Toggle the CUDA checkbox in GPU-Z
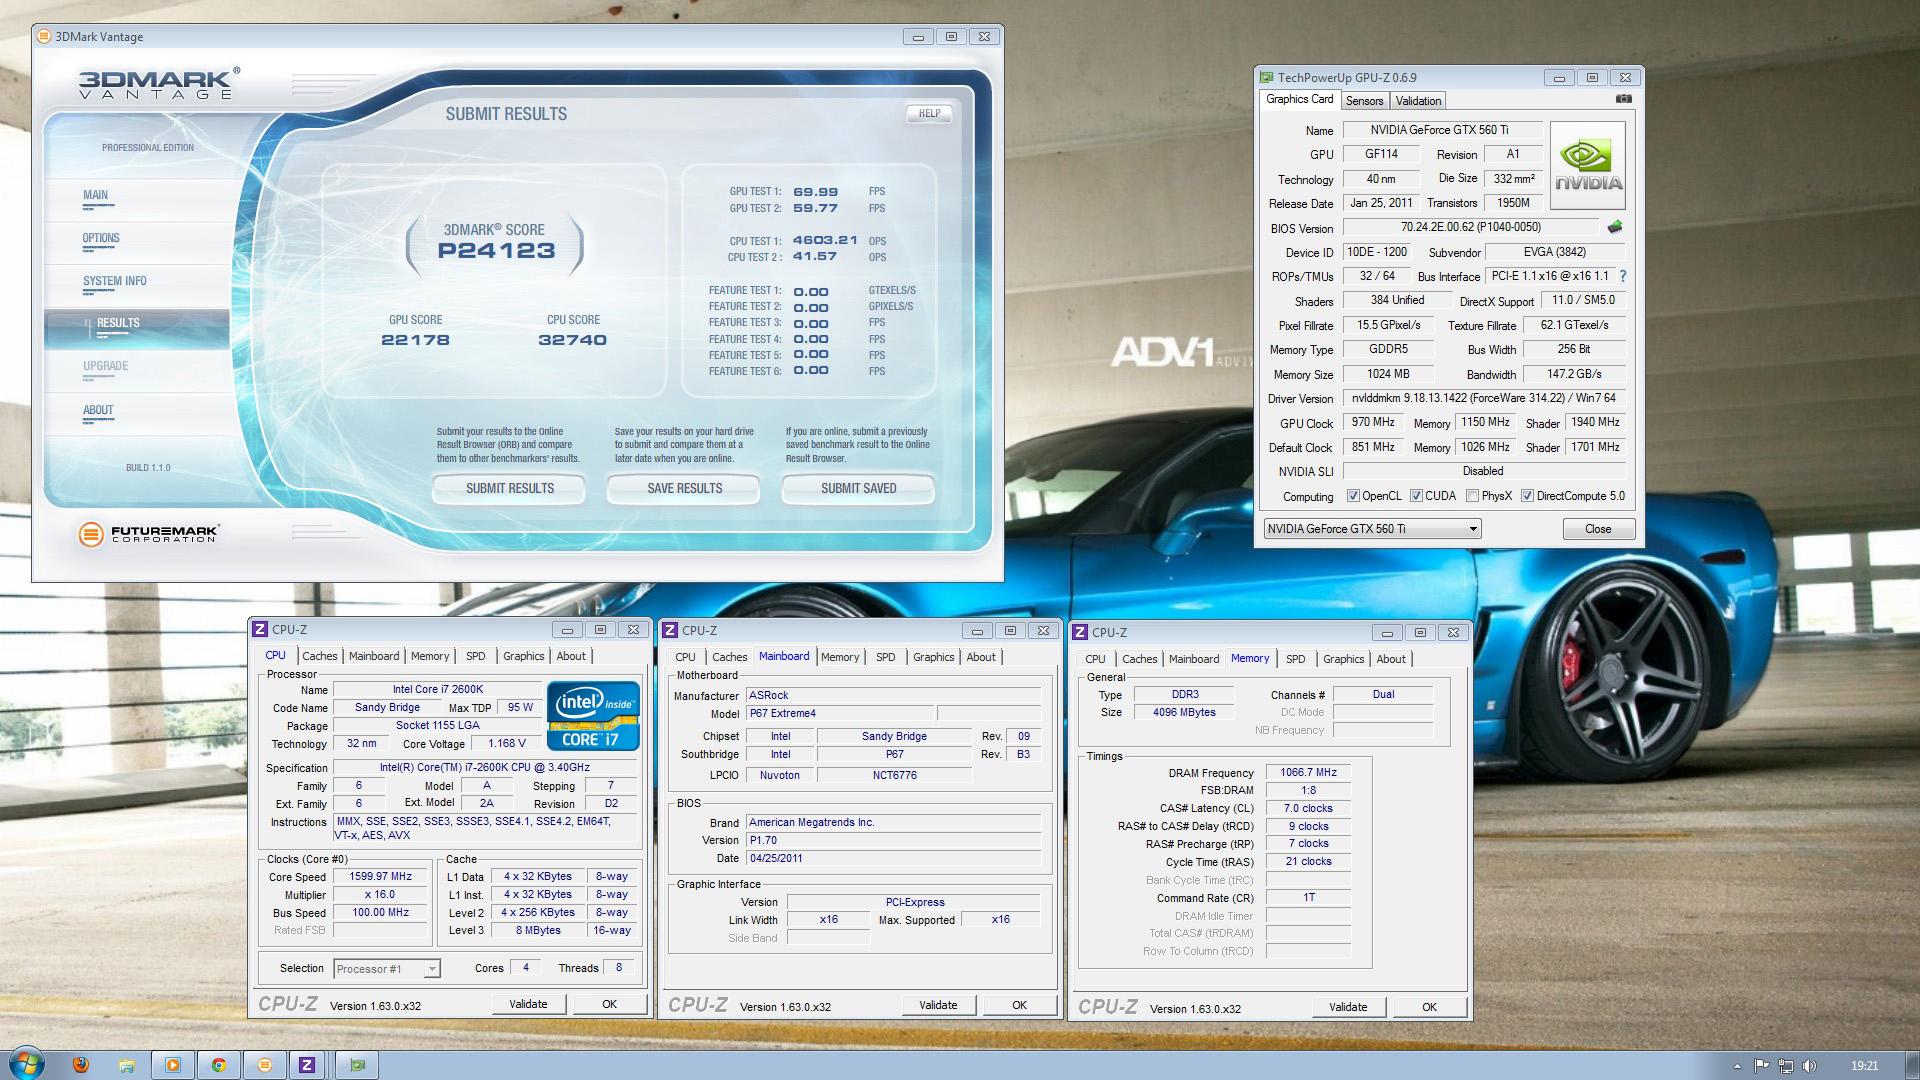Screen dimensions: 1920x1080 point(1416,496)
